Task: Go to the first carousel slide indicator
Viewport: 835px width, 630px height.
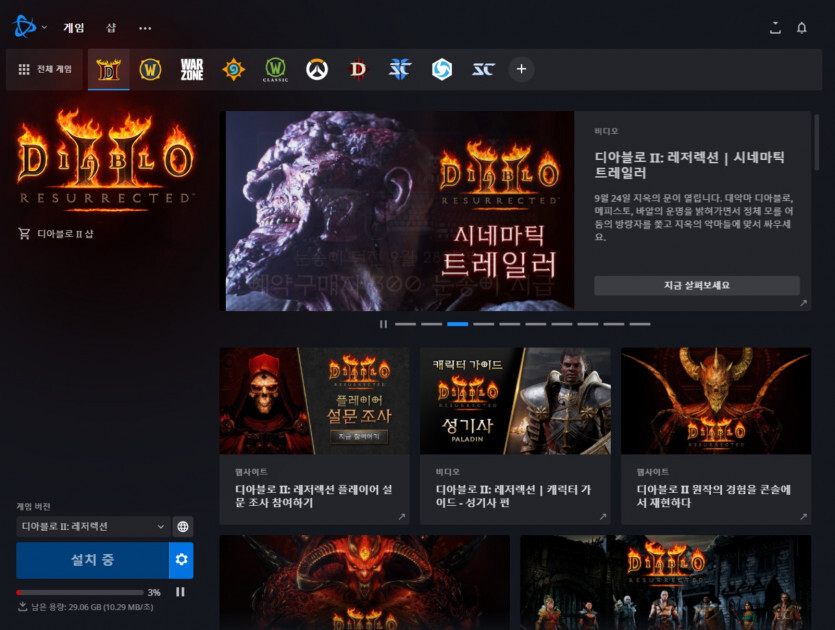Action: [405, 324]
